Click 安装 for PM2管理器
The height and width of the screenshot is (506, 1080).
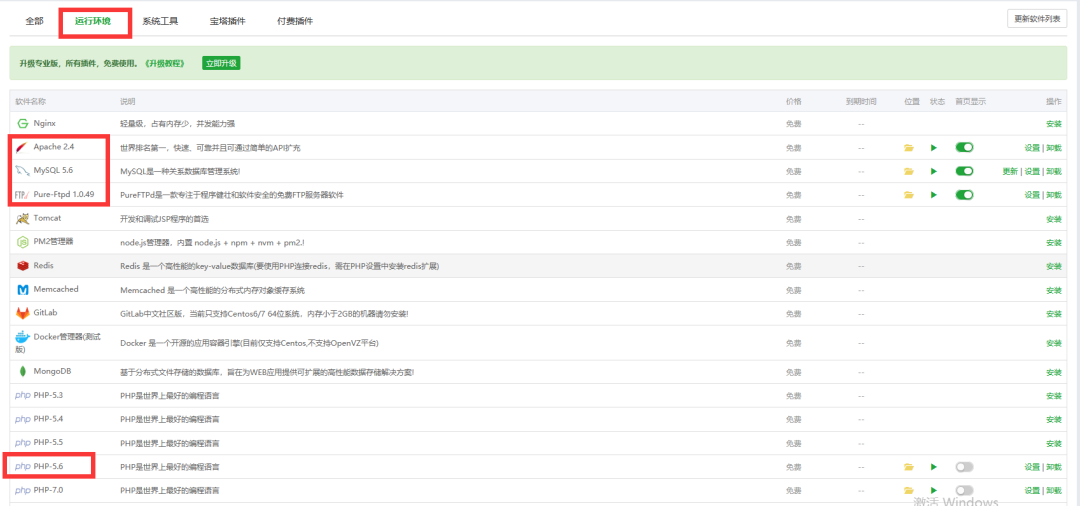pos(1054,243)
